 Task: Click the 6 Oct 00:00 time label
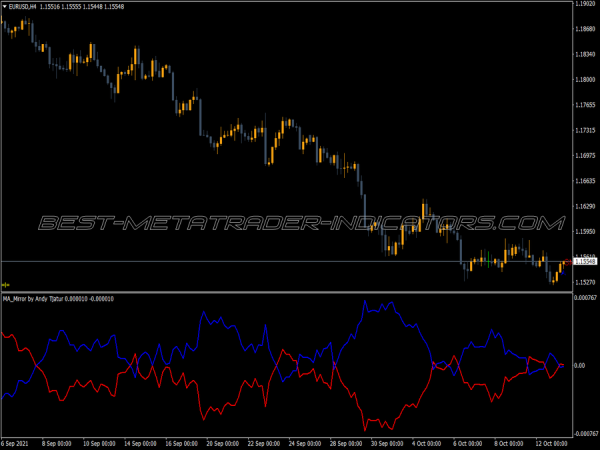(468, 443)
